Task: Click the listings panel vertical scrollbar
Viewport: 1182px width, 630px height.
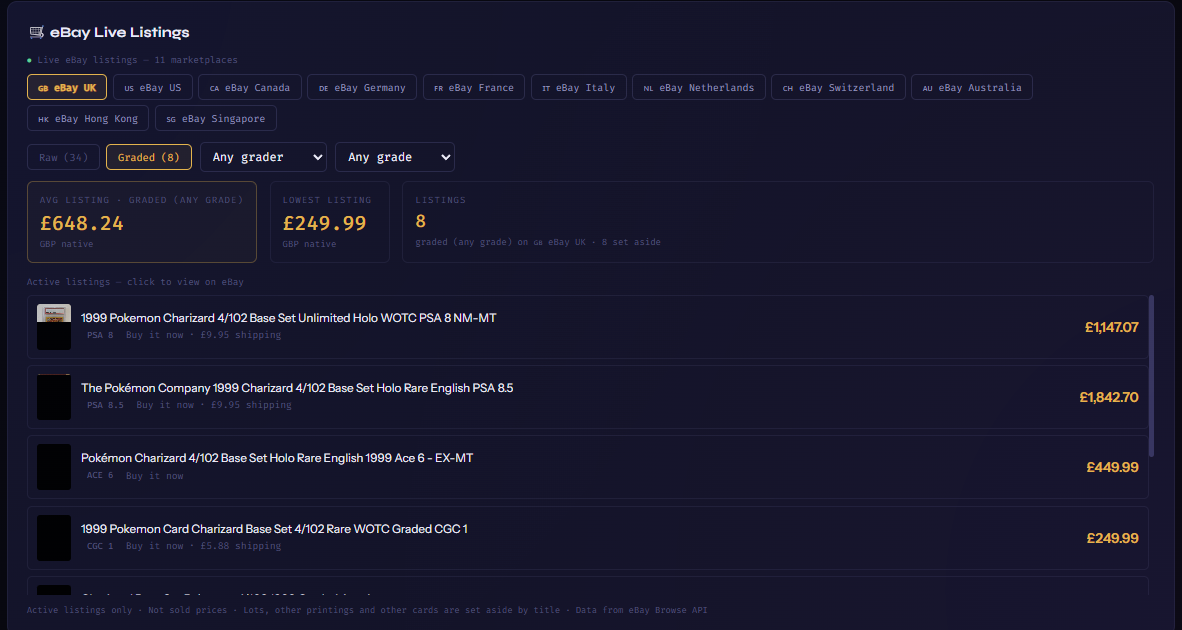Action: point(1151,376)
